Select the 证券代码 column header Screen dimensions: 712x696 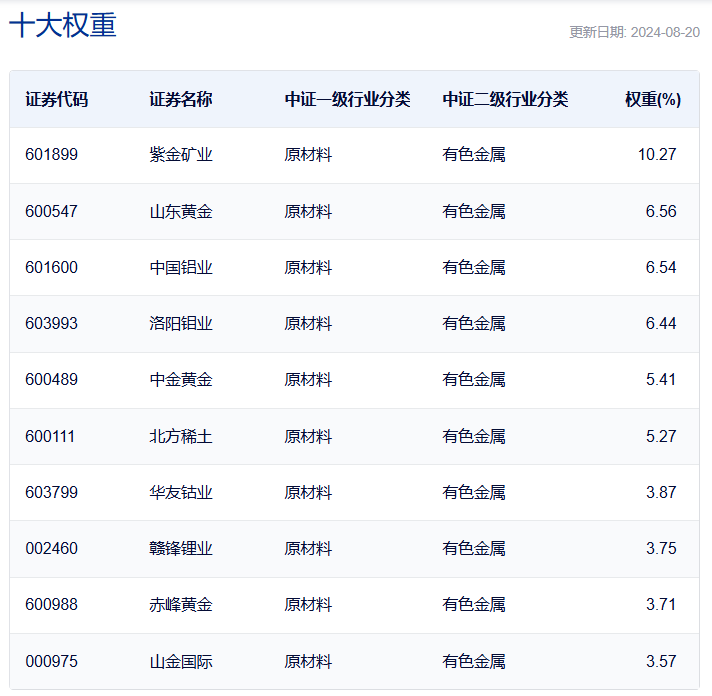coord(56,99)
